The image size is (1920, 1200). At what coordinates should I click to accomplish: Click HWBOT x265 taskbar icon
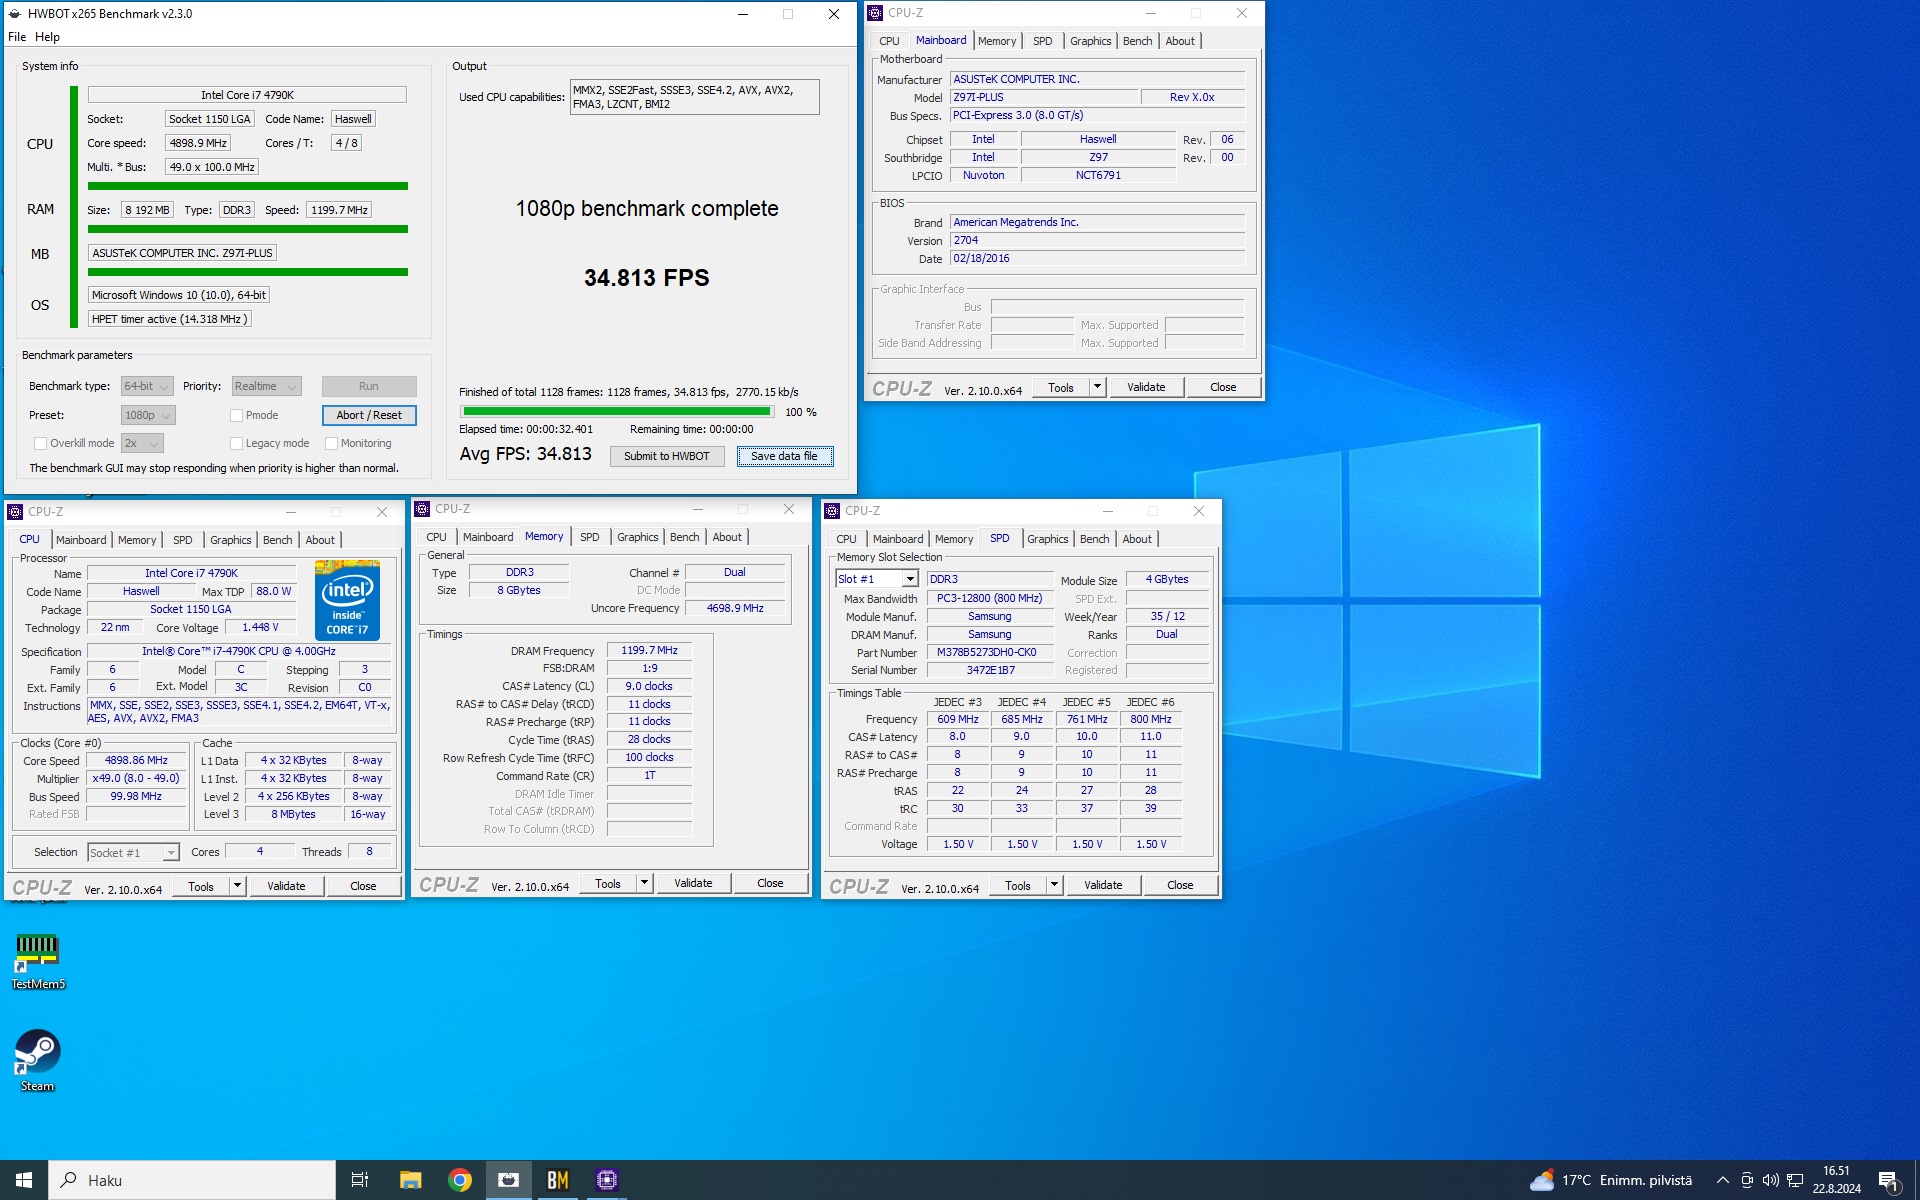pos(509,1180)
